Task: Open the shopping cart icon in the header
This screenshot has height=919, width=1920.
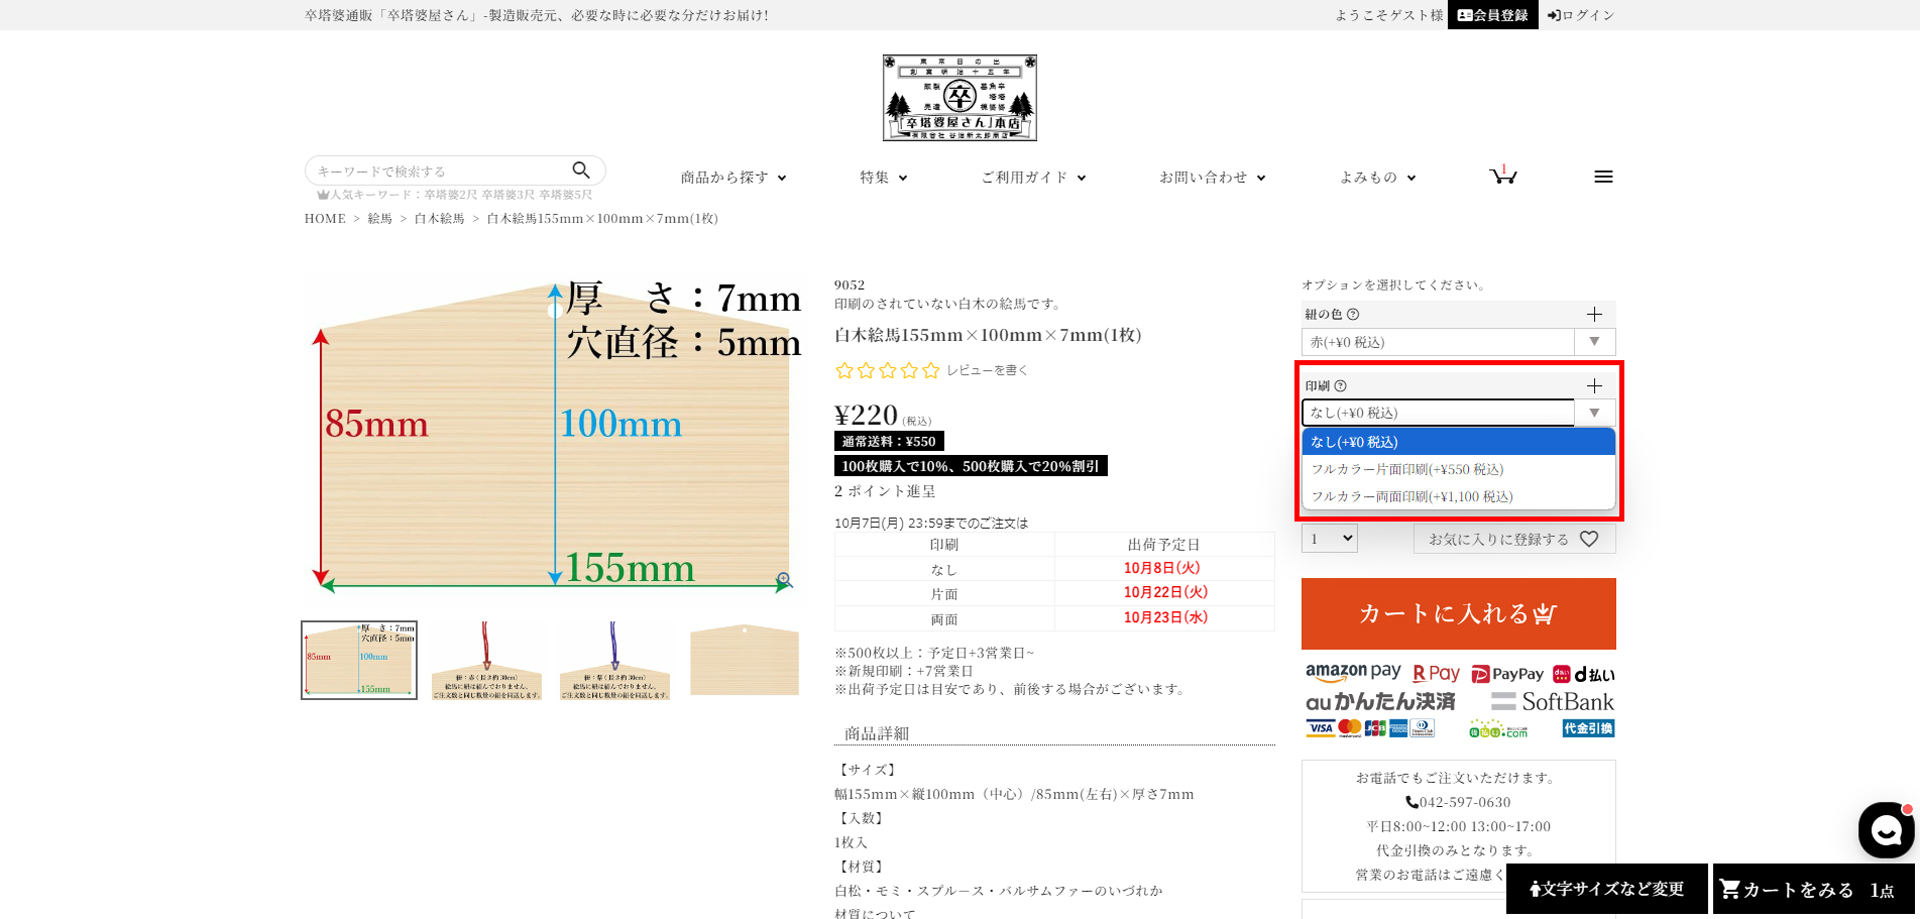Action: coord(1503,176)
